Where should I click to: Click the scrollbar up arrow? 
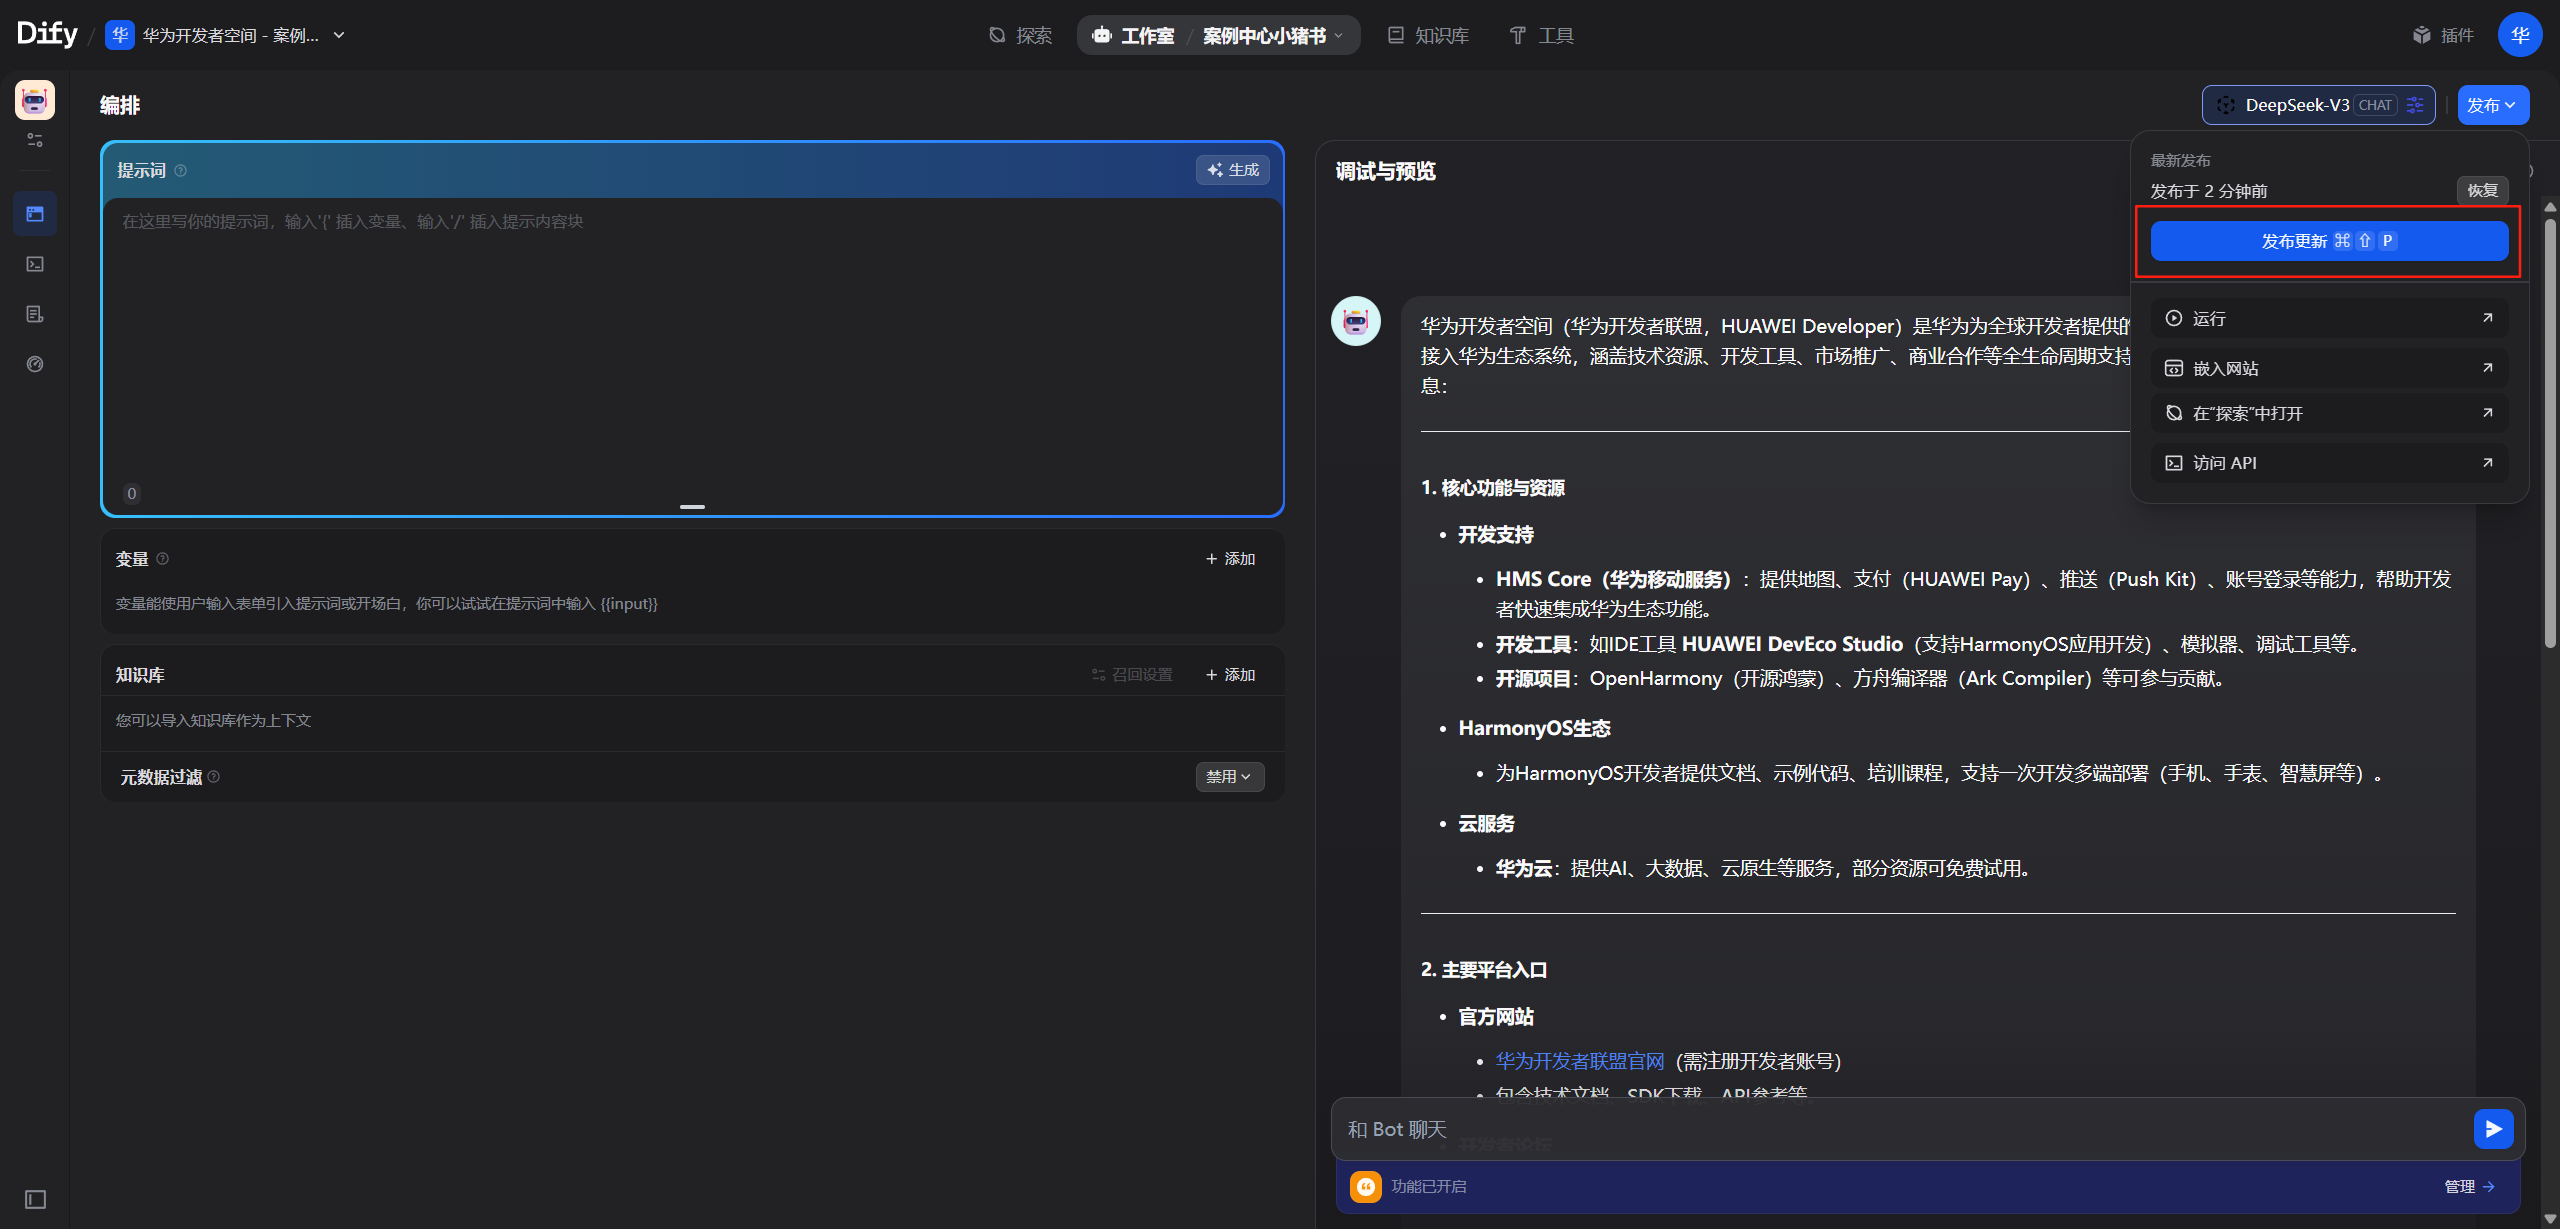(2550, 207)
